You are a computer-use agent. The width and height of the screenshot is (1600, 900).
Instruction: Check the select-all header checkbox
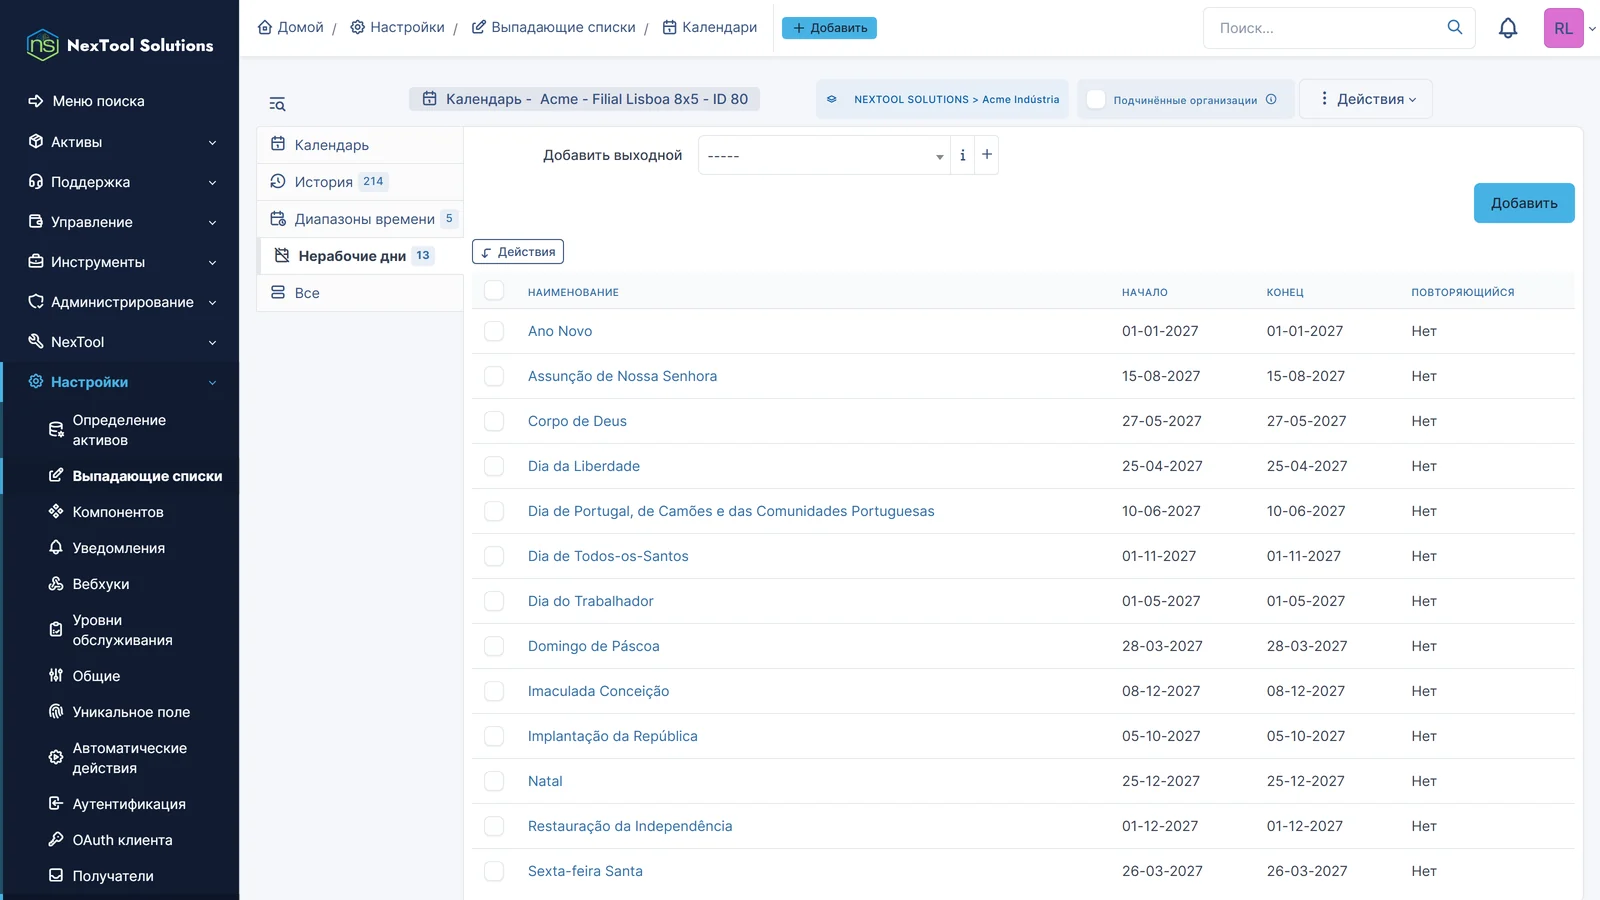click(x=494, y=290)
